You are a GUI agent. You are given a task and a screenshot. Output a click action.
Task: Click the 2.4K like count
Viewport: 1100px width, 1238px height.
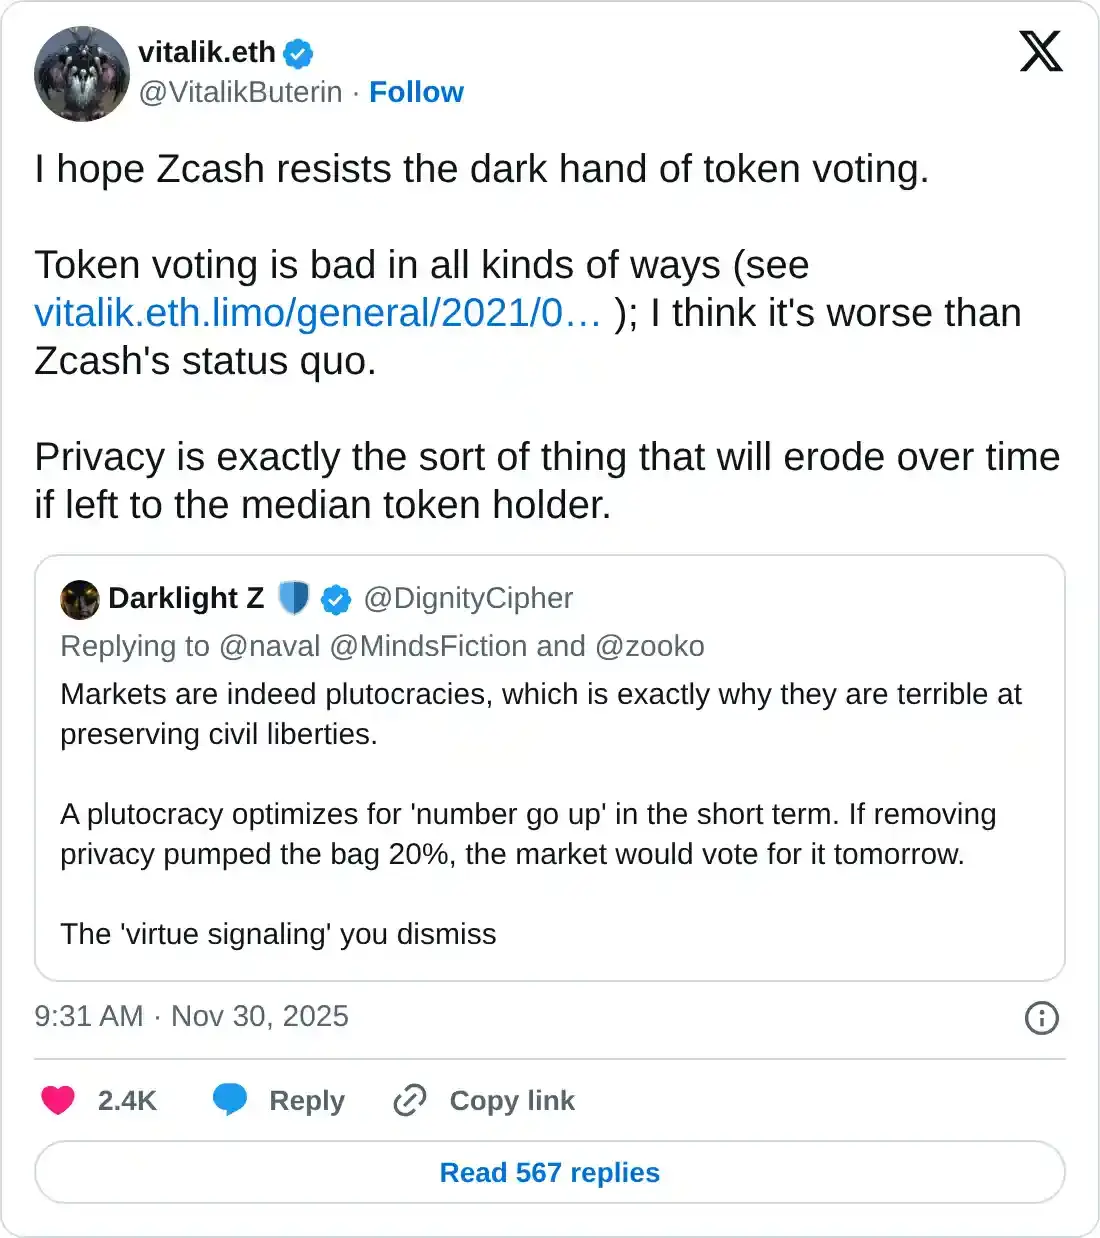(126, 1100)
